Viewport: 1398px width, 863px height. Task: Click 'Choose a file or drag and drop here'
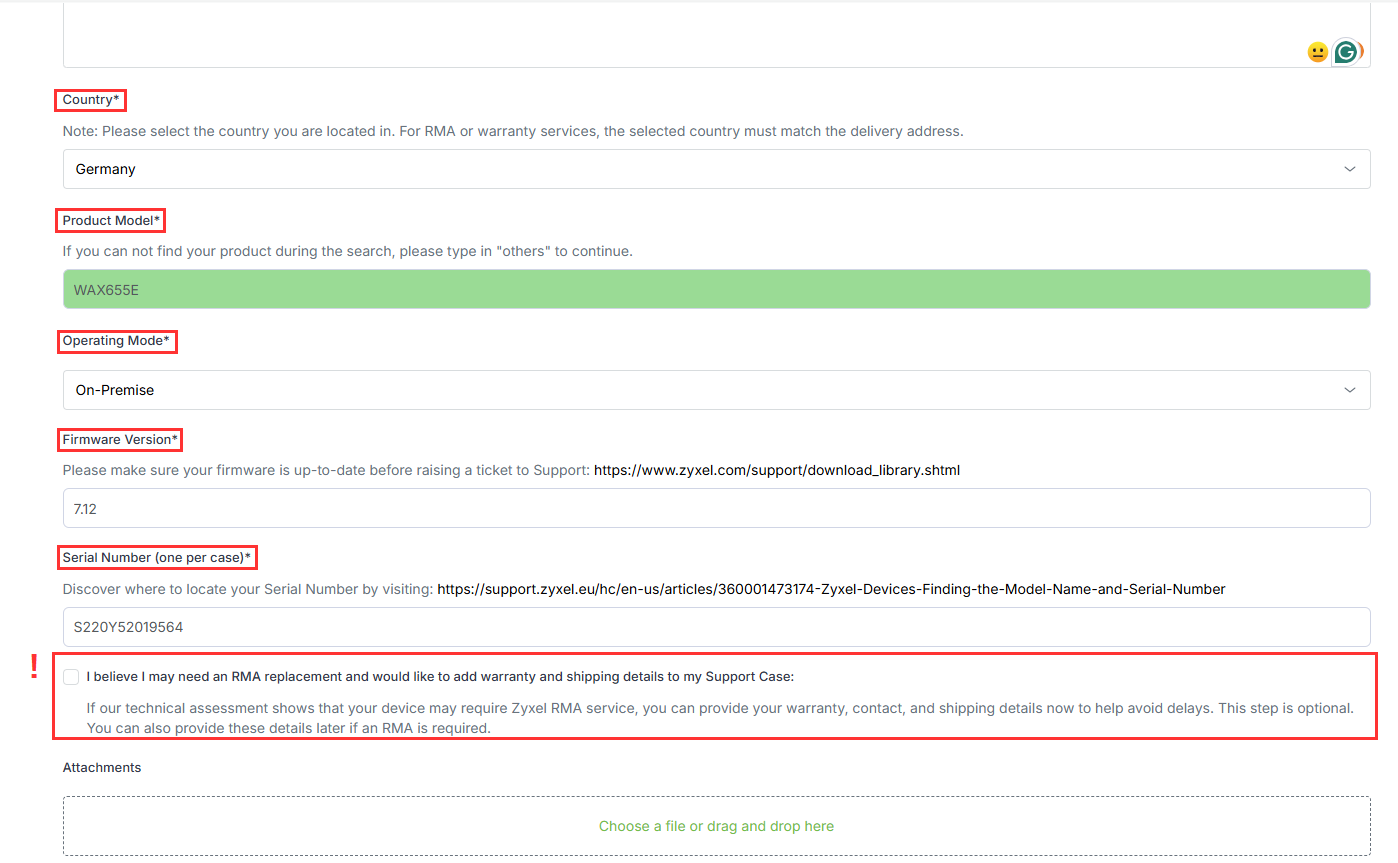coord(716,826)
